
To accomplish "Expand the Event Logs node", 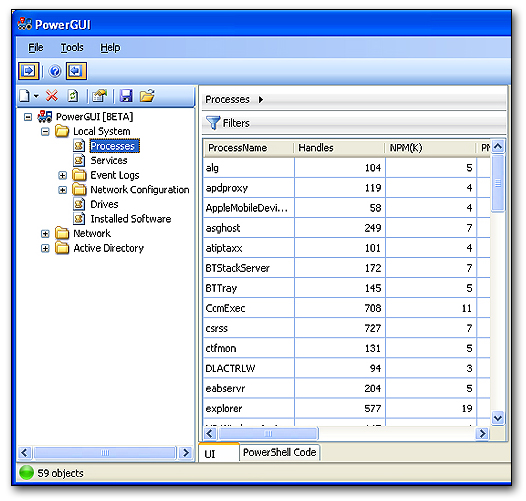I will pos(62,175).
